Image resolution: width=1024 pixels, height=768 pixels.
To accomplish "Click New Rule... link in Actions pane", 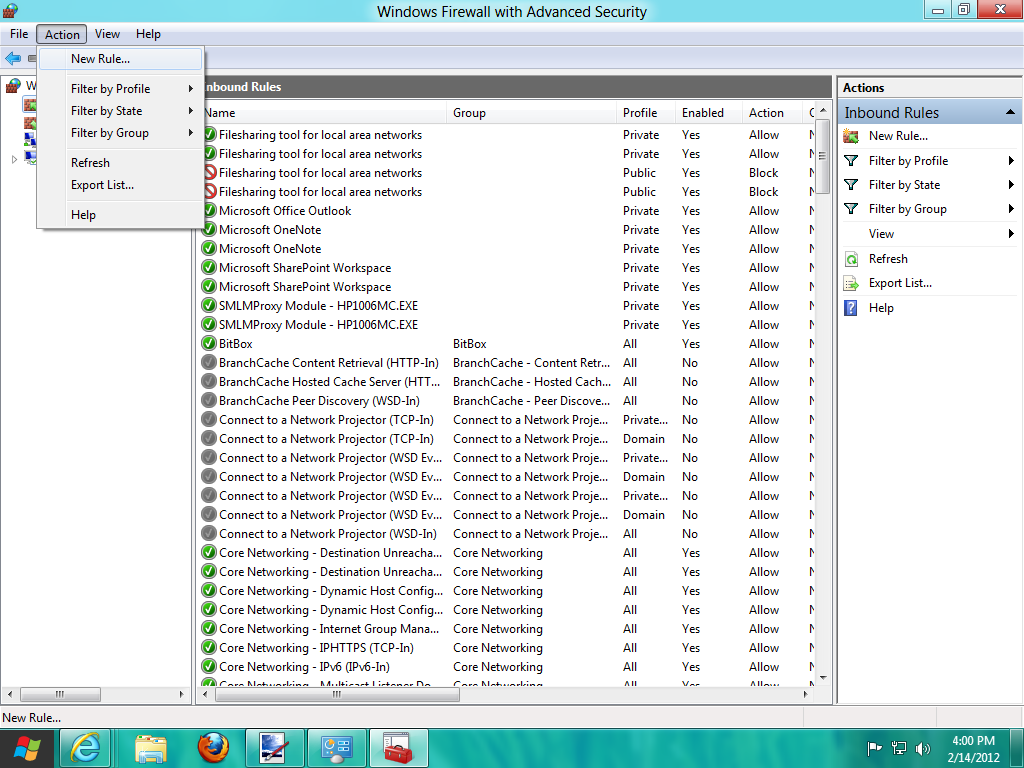I will click(x=898, y=136).
